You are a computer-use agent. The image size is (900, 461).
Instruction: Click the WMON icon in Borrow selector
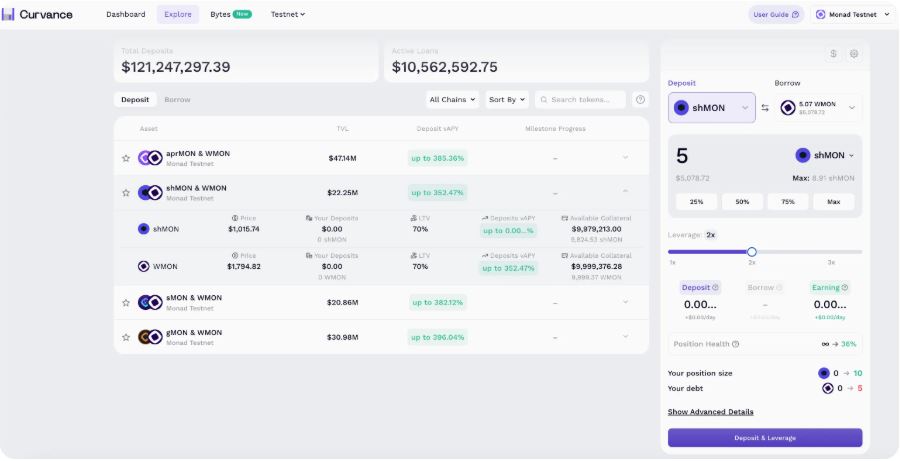point(788,107)
